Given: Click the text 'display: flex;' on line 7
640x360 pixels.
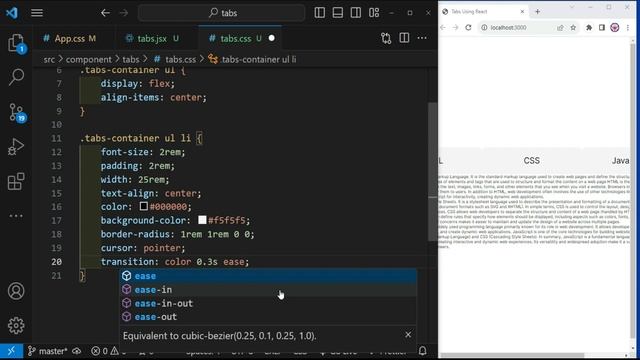Looking at the screenshot, I should point(138,84).
